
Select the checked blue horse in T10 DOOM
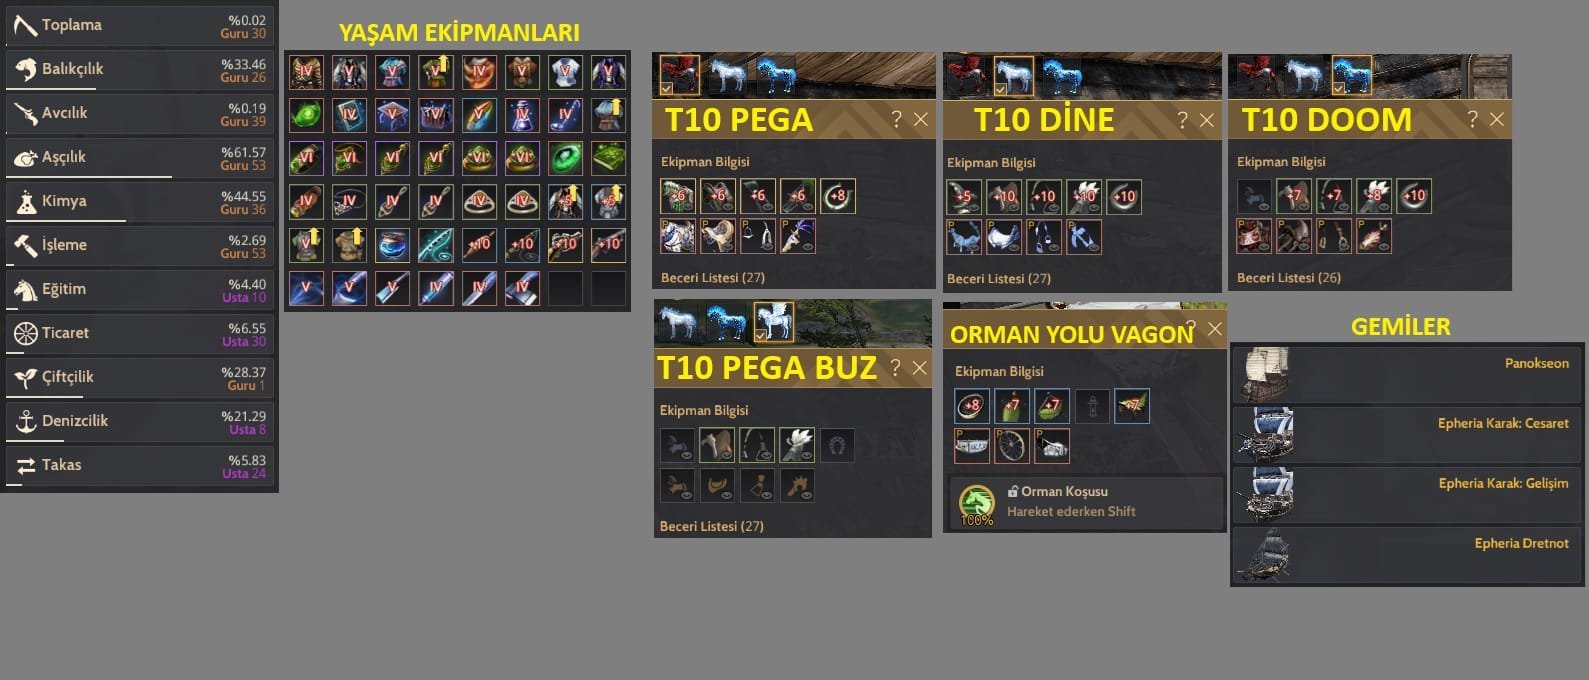1351,76
